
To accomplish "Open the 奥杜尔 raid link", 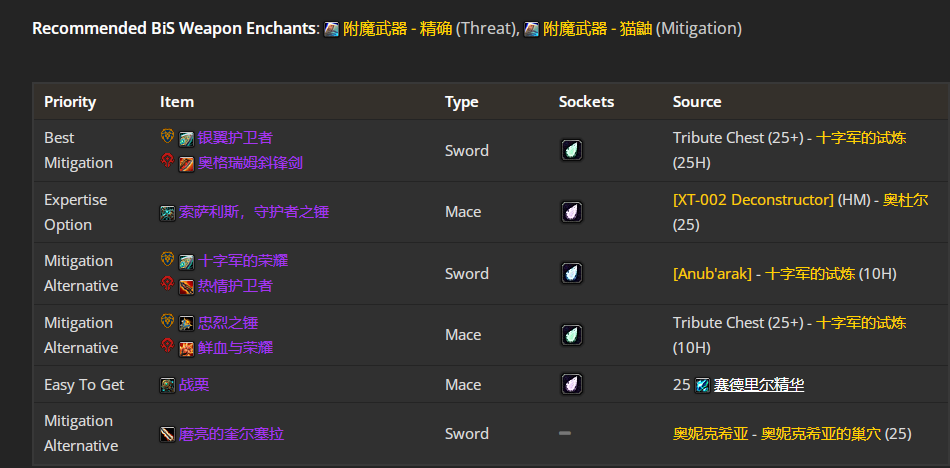I will coord(903,200).
